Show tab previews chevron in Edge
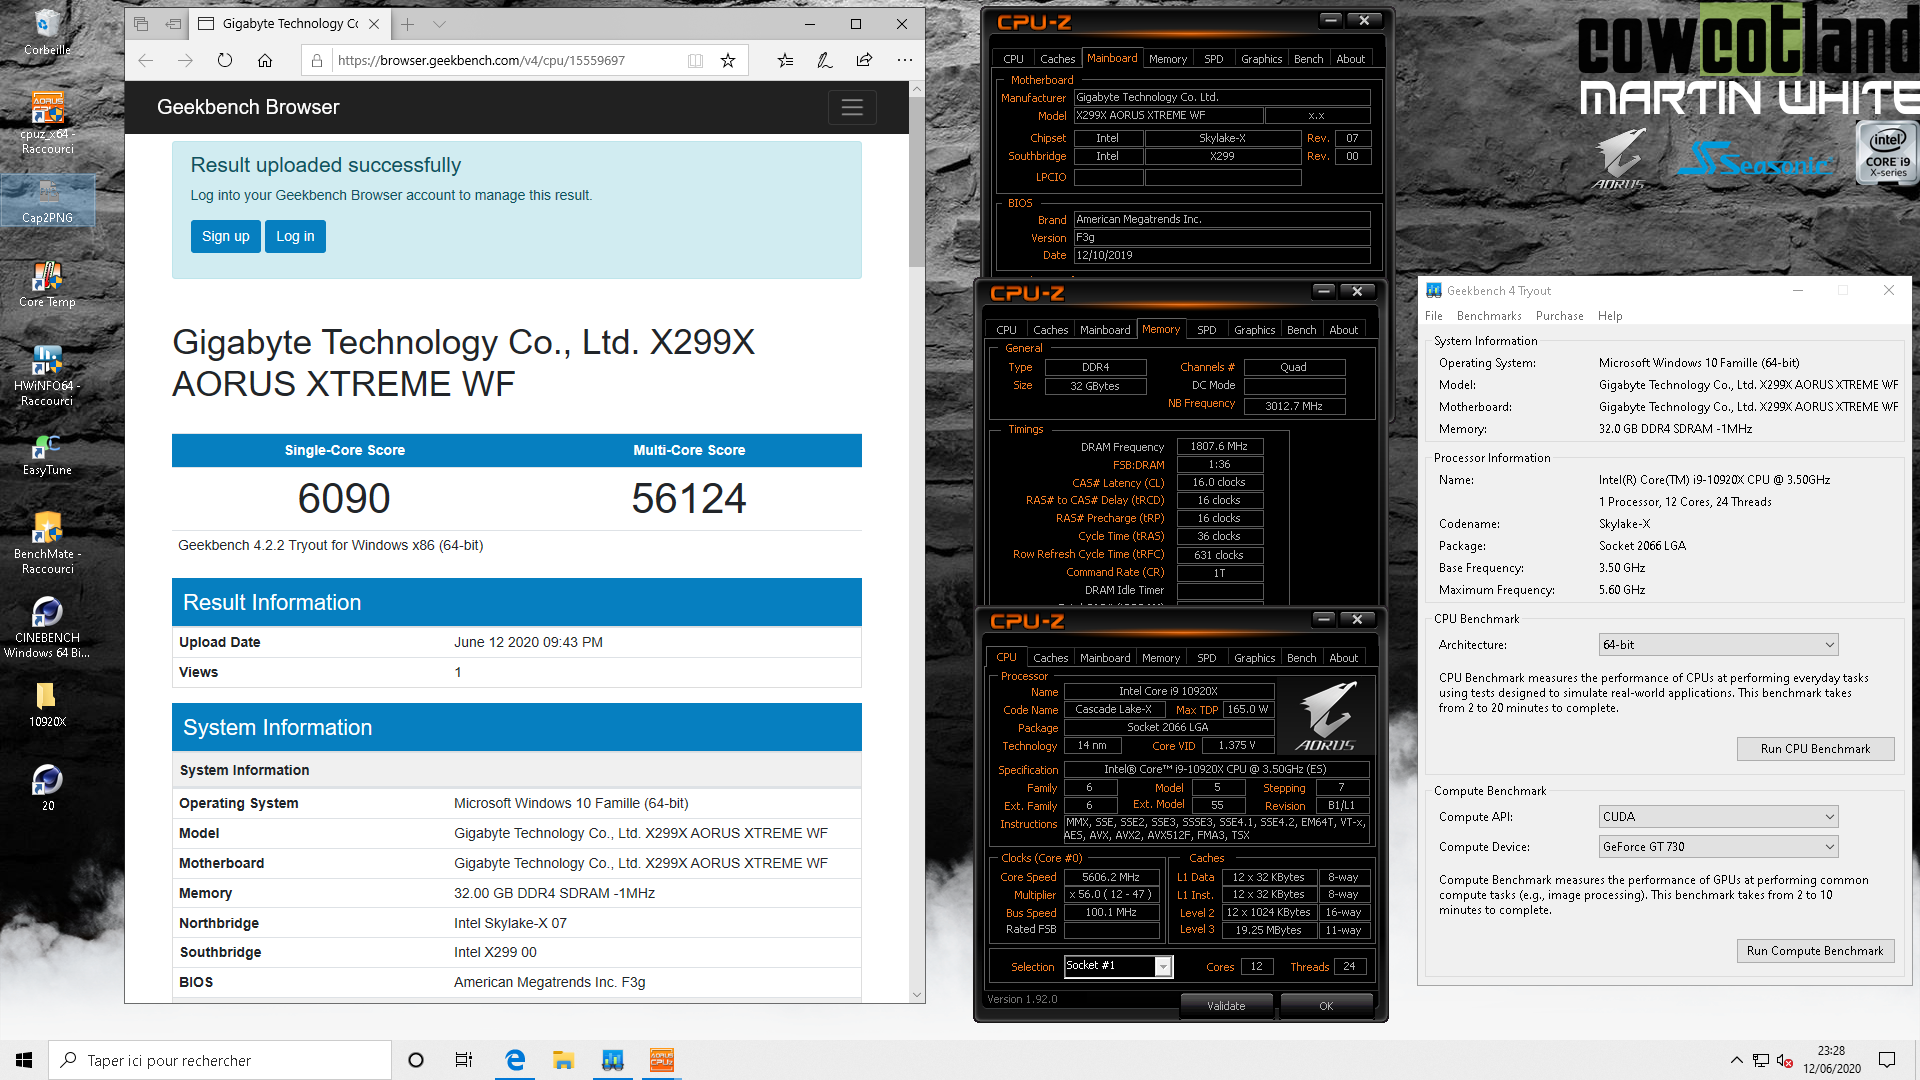This screenshot has width=1920, height=1080. click(439, 24)
